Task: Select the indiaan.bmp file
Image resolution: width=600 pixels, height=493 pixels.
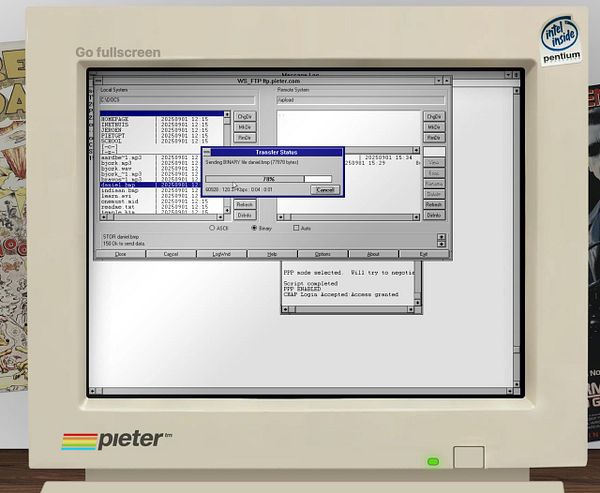Action: coord(151,190)
